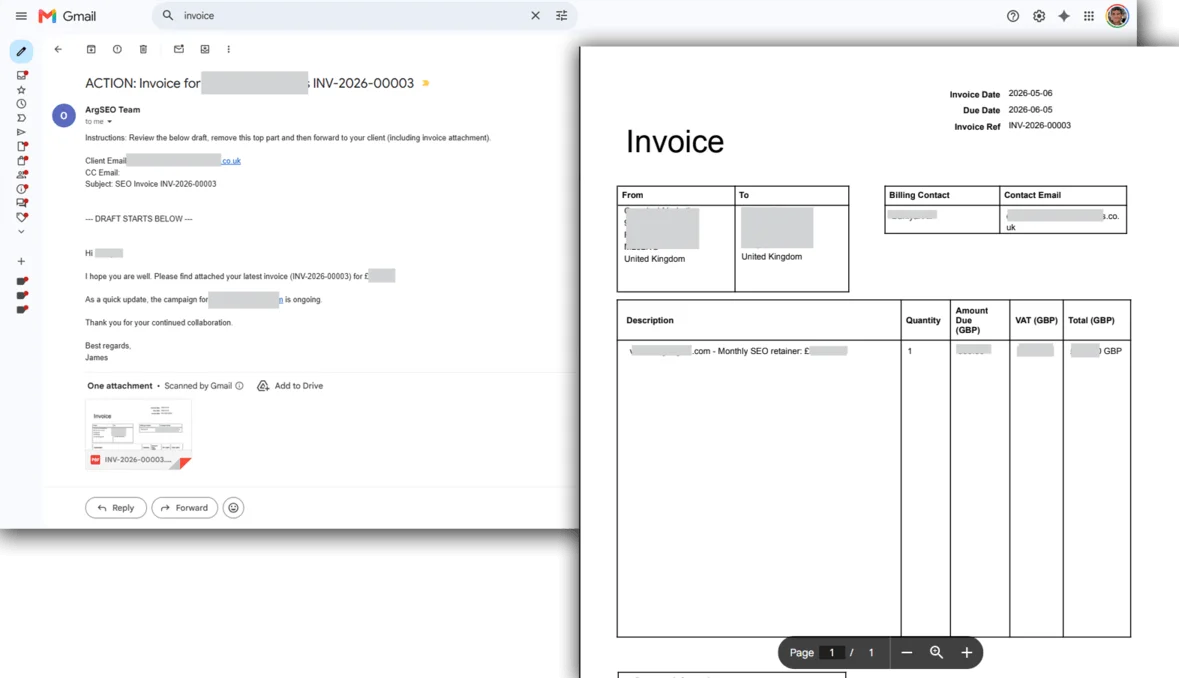
Task: Click the ArgSEO Team sender avatar
Action: [64, 115]
